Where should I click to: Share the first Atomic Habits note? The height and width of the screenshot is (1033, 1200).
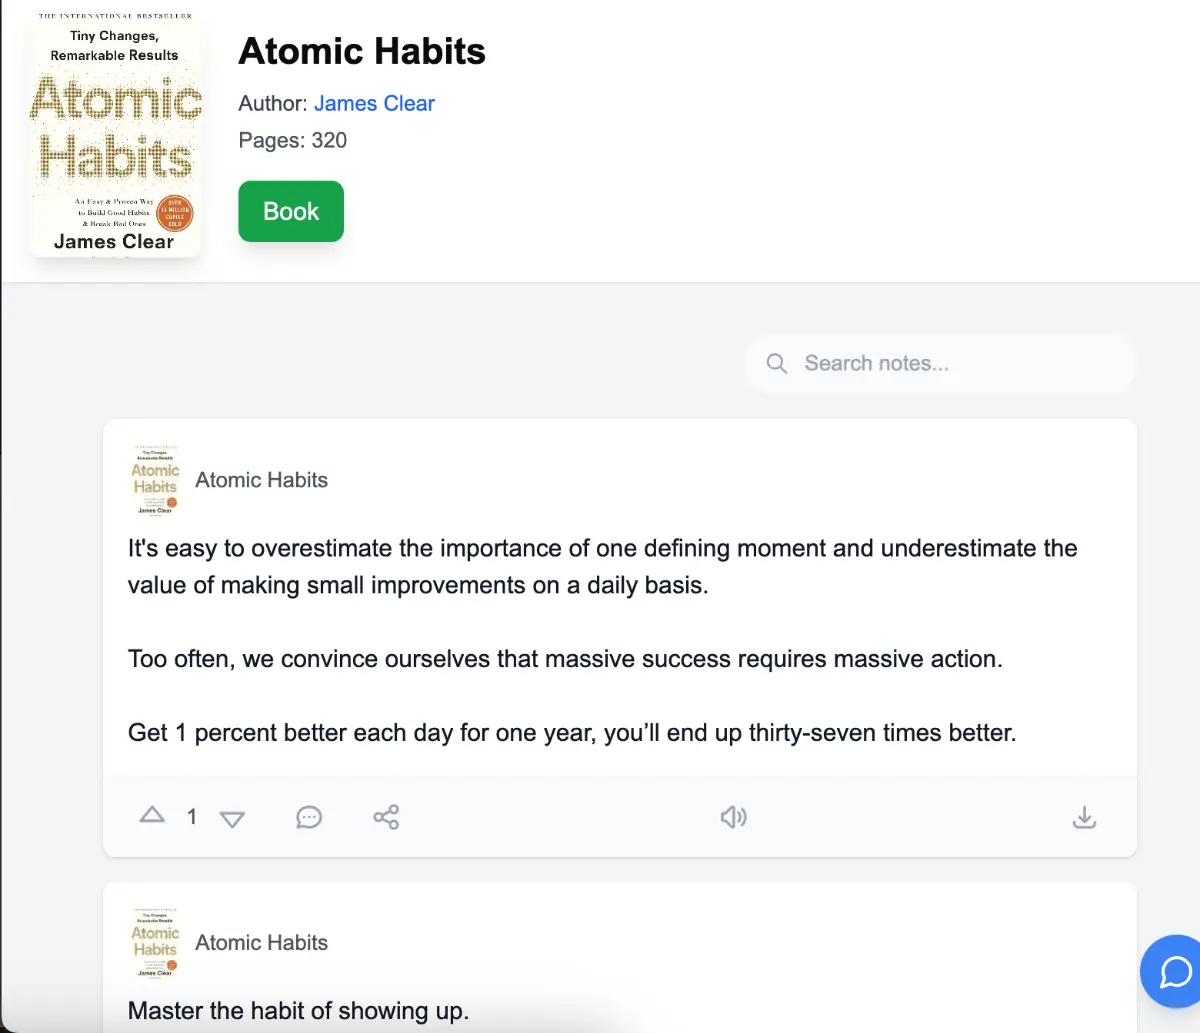tap(386, 817)
